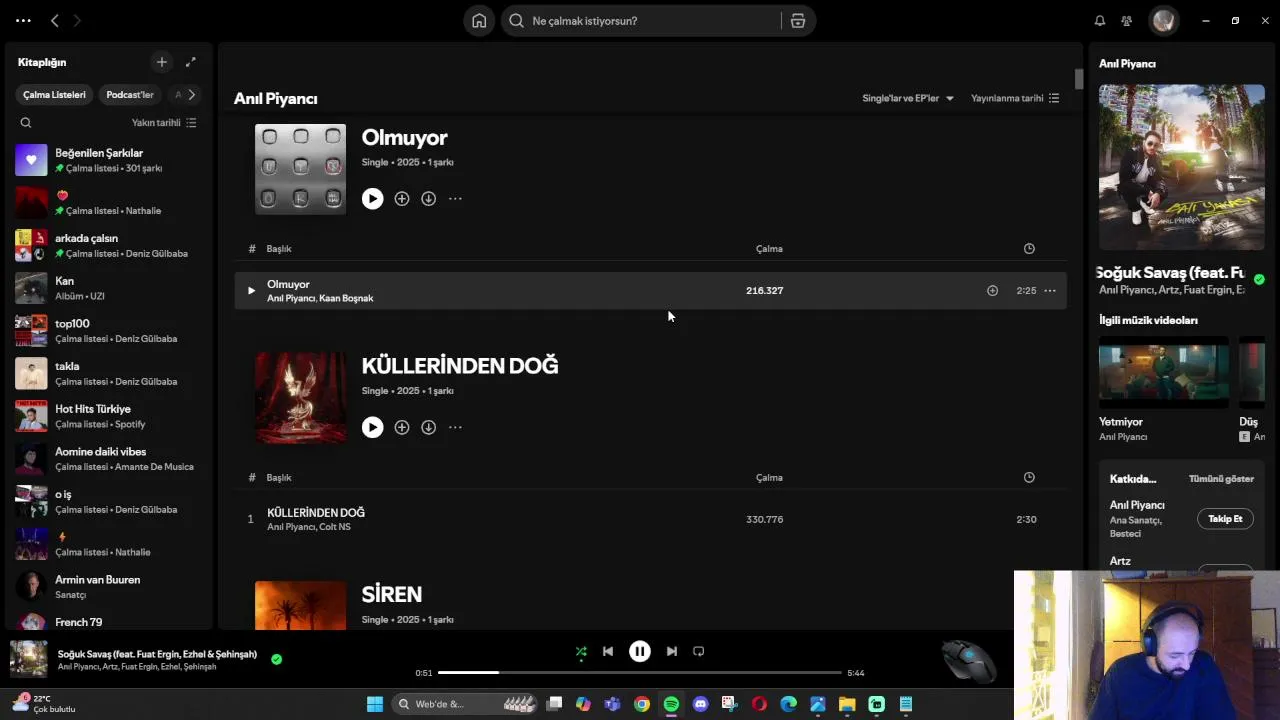Open the Windows Start menu

(375, 704)
